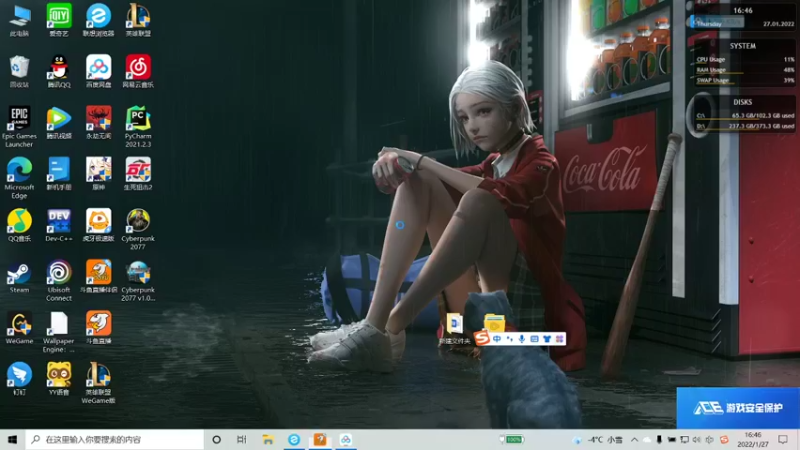Image resolution: width=800 pixels, height=450 pixels.
Task: Launch the green iQIYI app shortcut
Action: [59, 20]
